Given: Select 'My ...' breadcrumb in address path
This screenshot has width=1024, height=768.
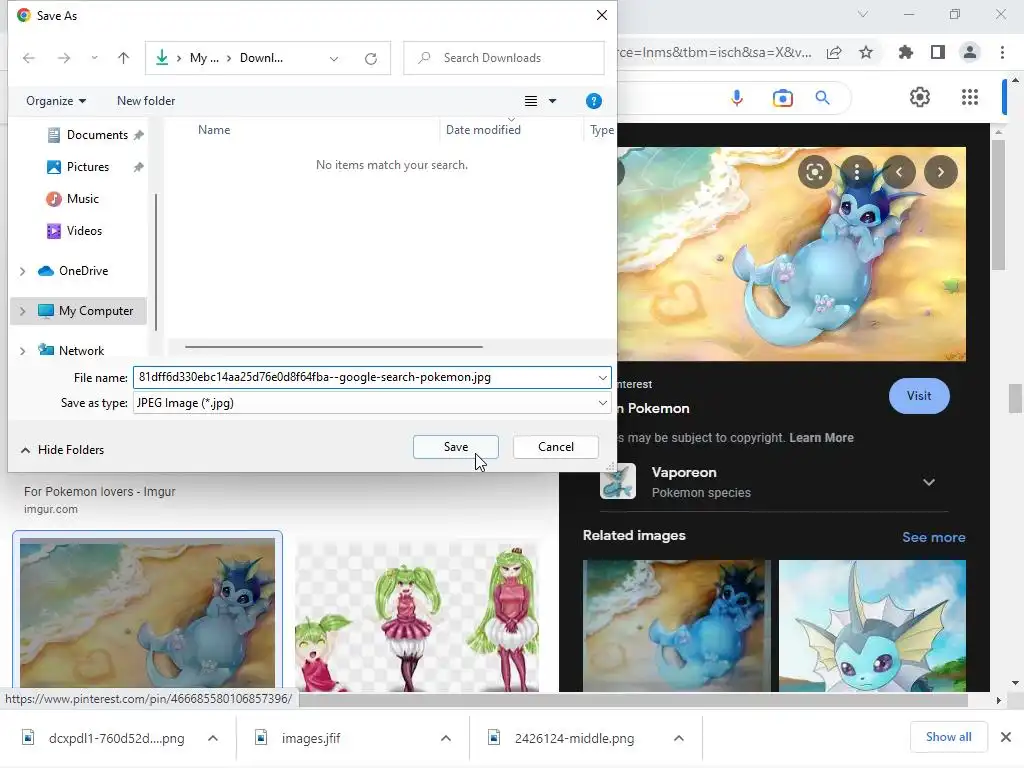Looking at the screenshot, I should click(x=204, y=58).
